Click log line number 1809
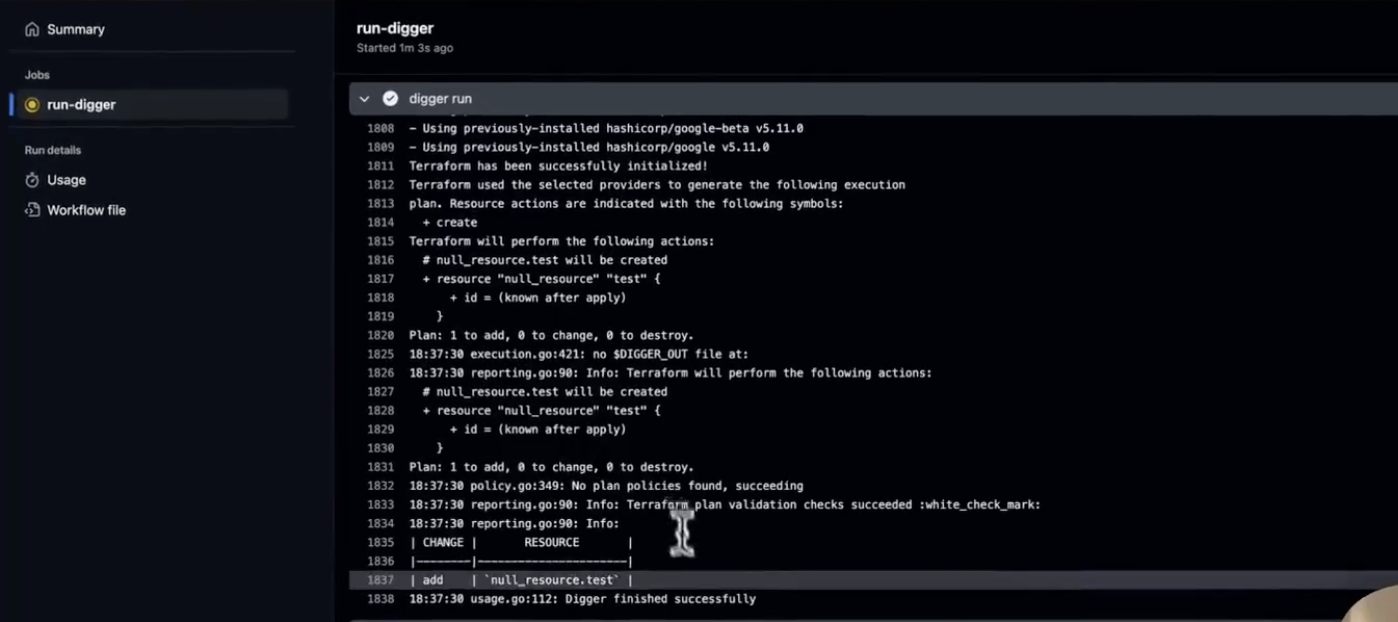This screenshot has width=1398, height=622. (380, 147)
